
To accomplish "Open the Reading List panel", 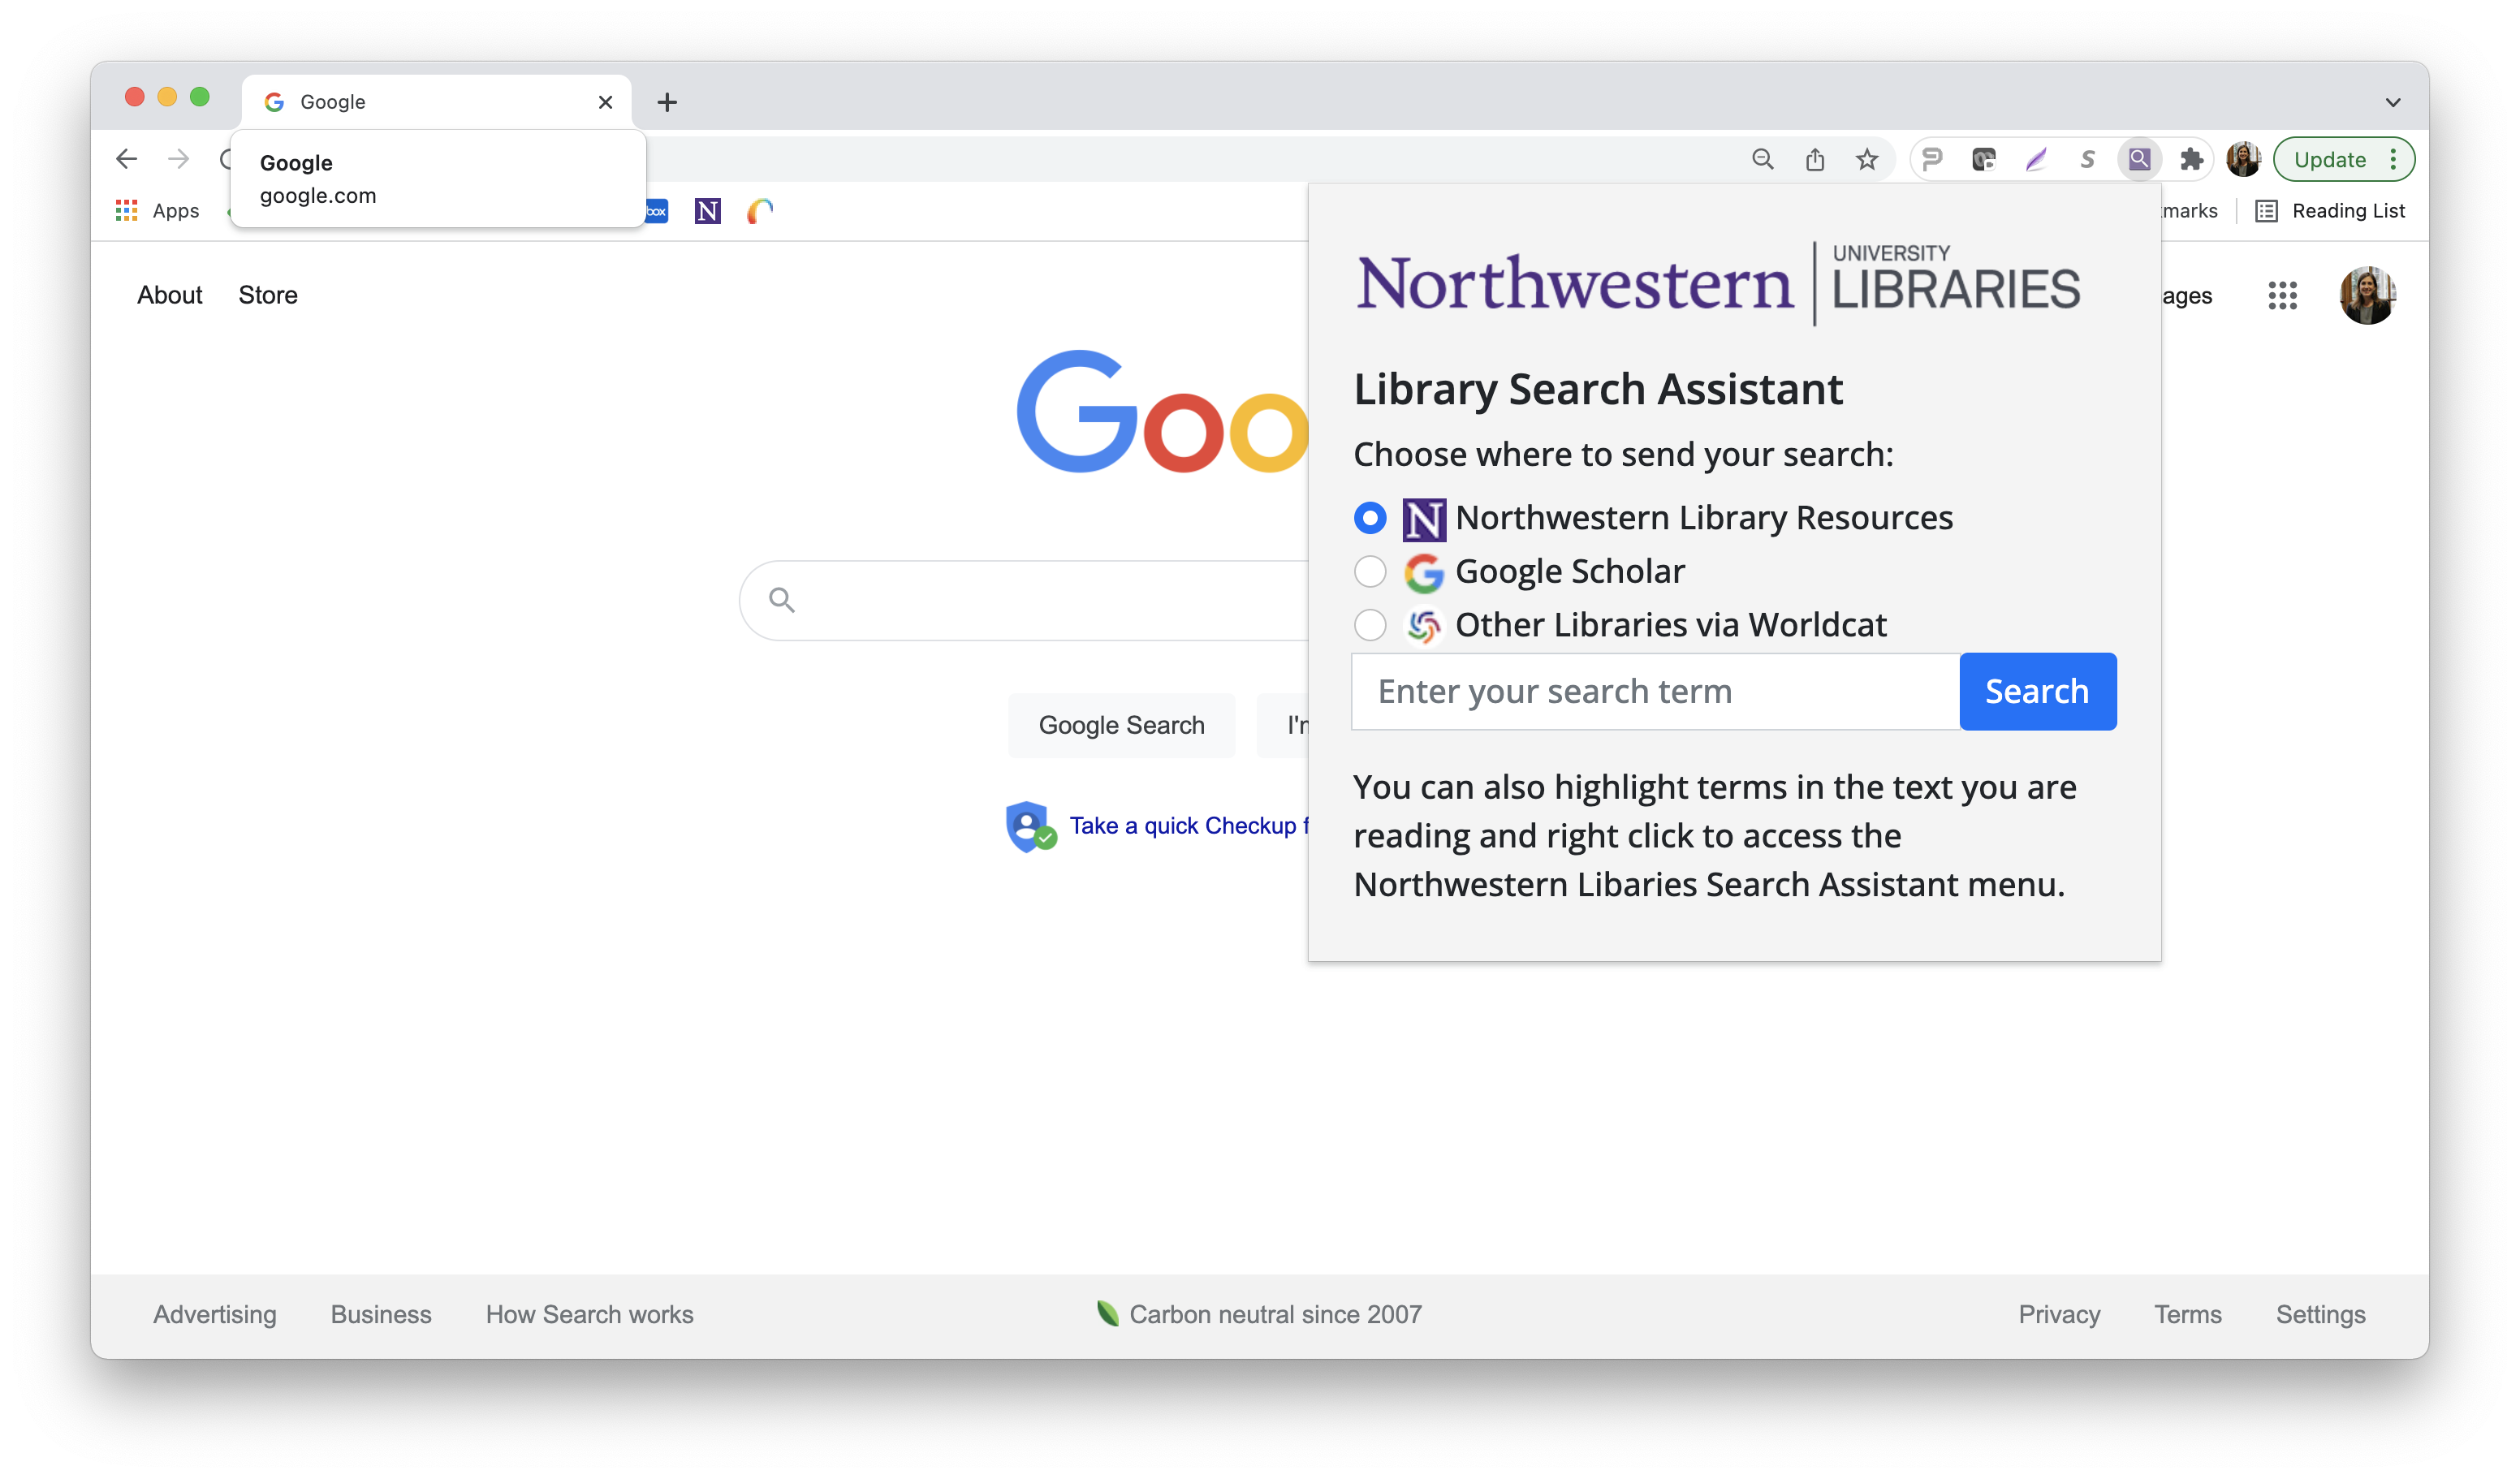I will coord(2330,211).
